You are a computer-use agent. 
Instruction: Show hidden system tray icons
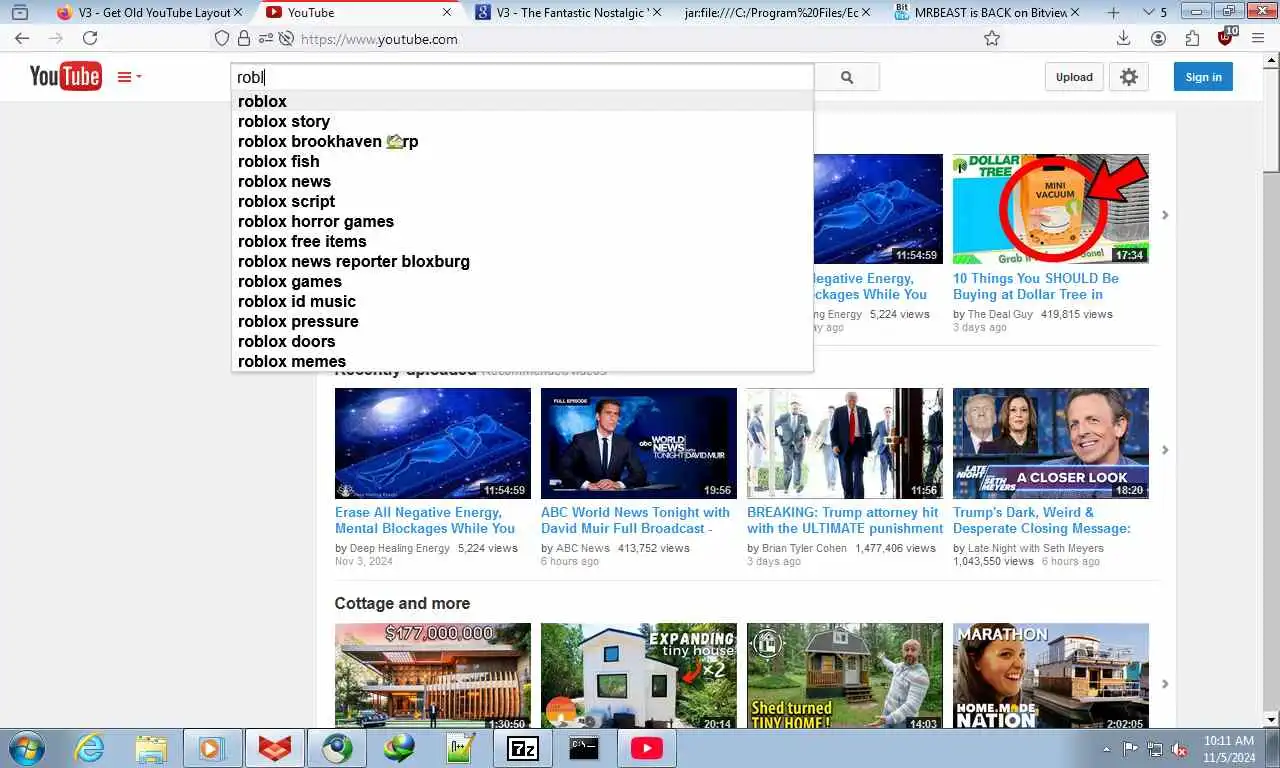coord(1106,749)
